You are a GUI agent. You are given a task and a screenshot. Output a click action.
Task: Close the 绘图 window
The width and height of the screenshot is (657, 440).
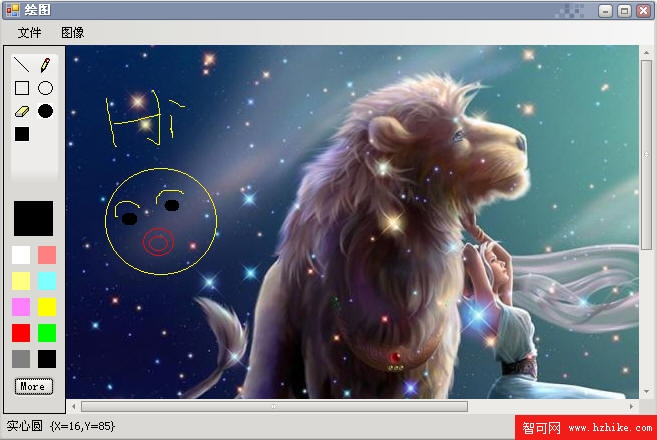tap(644, 10)
